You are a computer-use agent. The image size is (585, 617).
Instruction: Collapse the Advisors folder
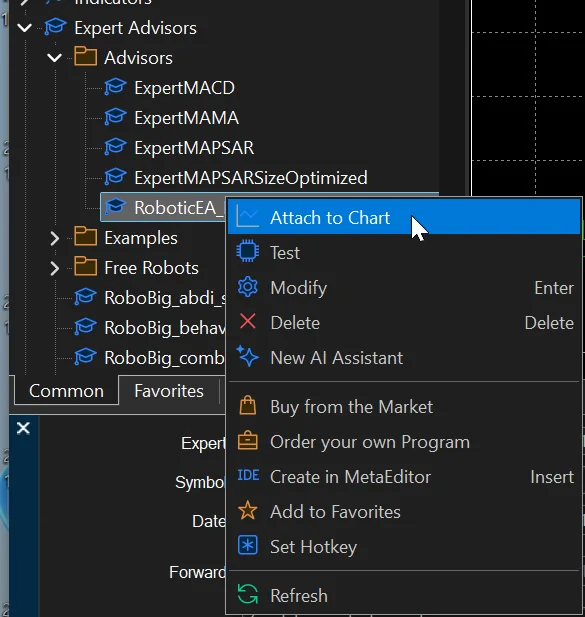pos(54,58)
